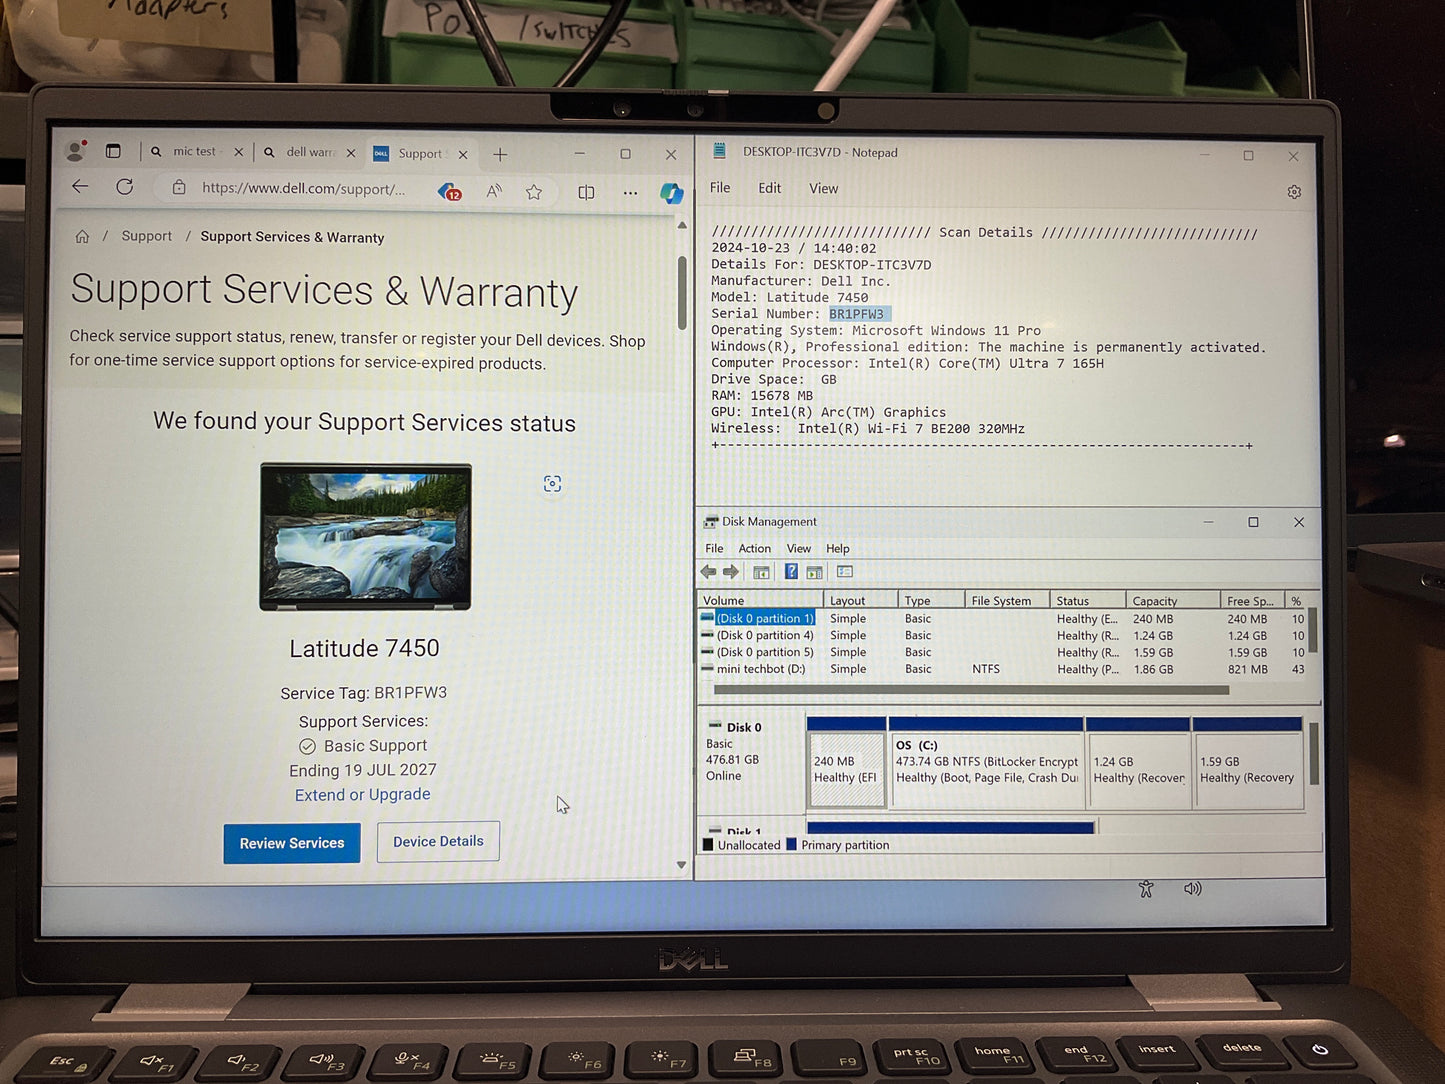The height and width of the screenshot is (1084, 1445).
Task: Switch to the dell warranty search tab
Action: pyautogui.click(x=311, y=152)
